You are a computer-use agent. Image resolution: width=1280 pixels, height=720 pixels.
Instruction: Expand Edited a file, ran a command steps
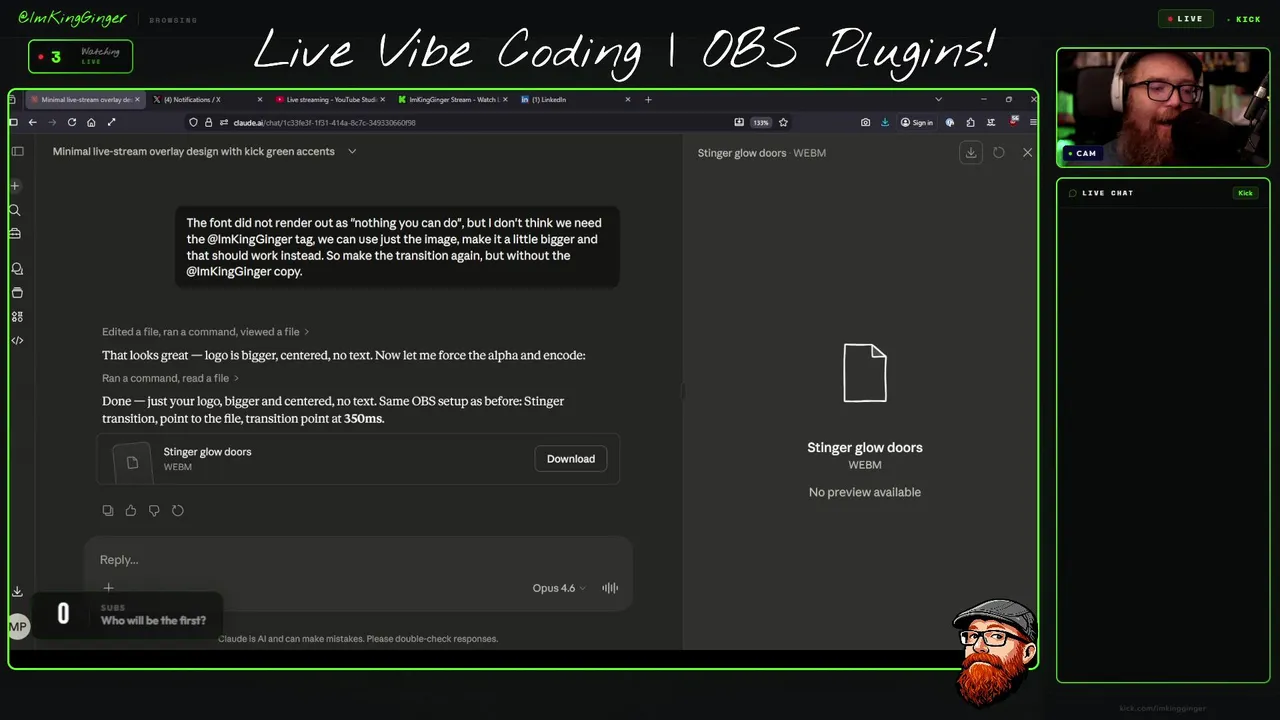point(205,332)
